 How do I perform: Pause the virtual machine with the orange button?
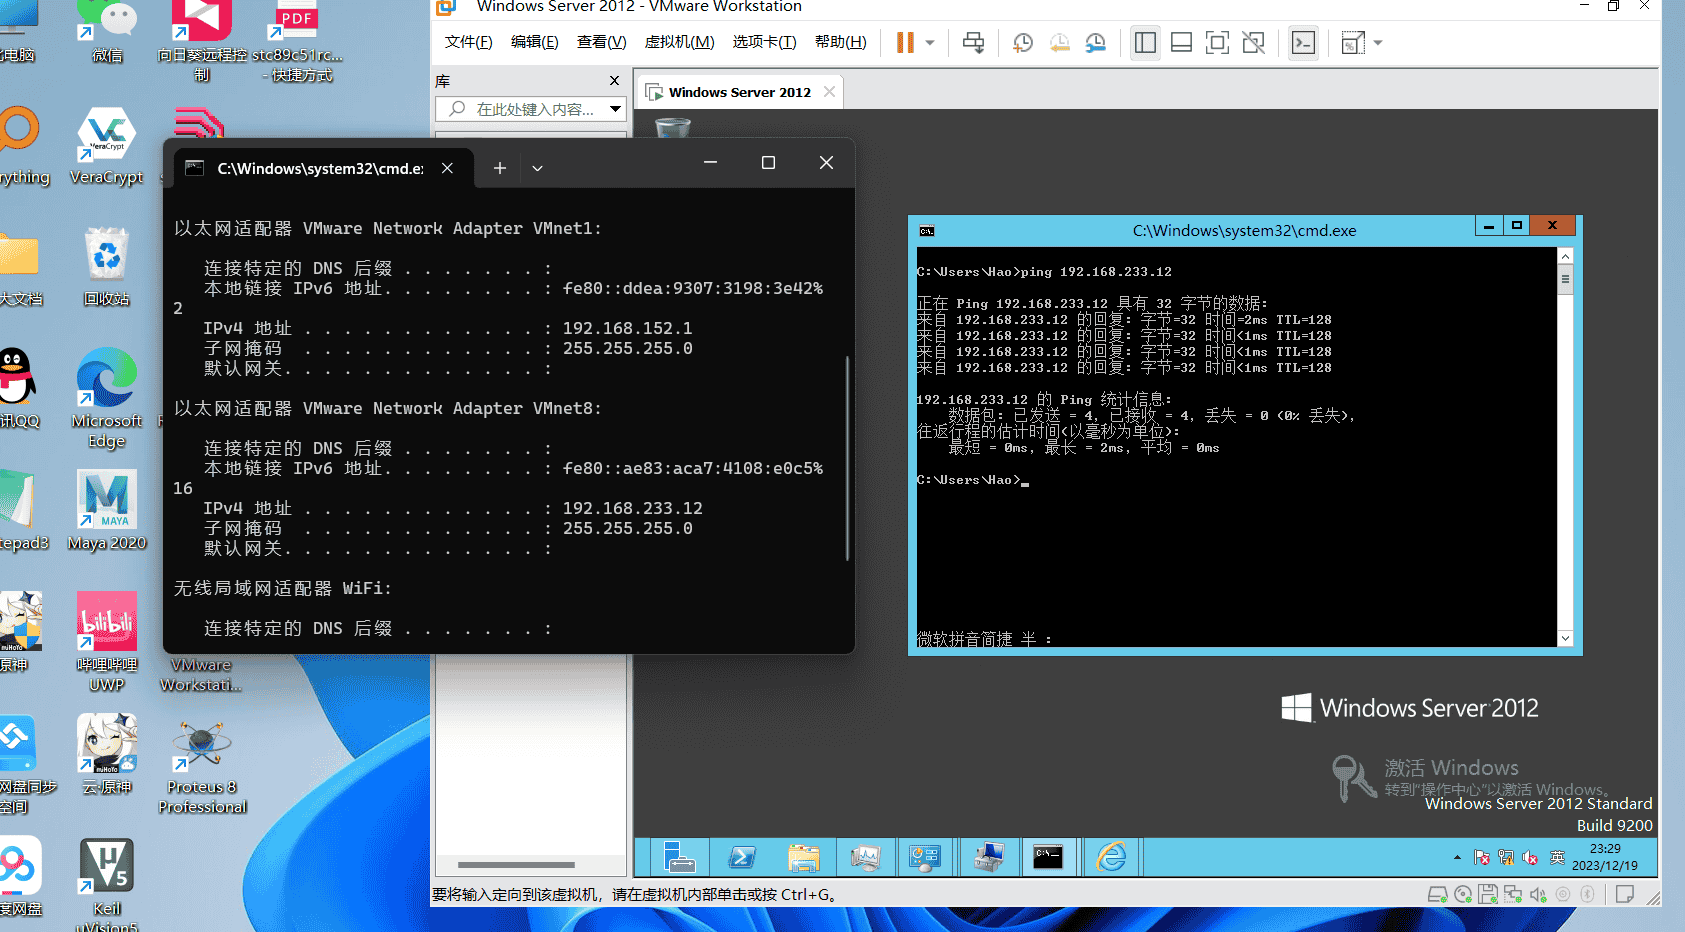click(x=905, y=43)
